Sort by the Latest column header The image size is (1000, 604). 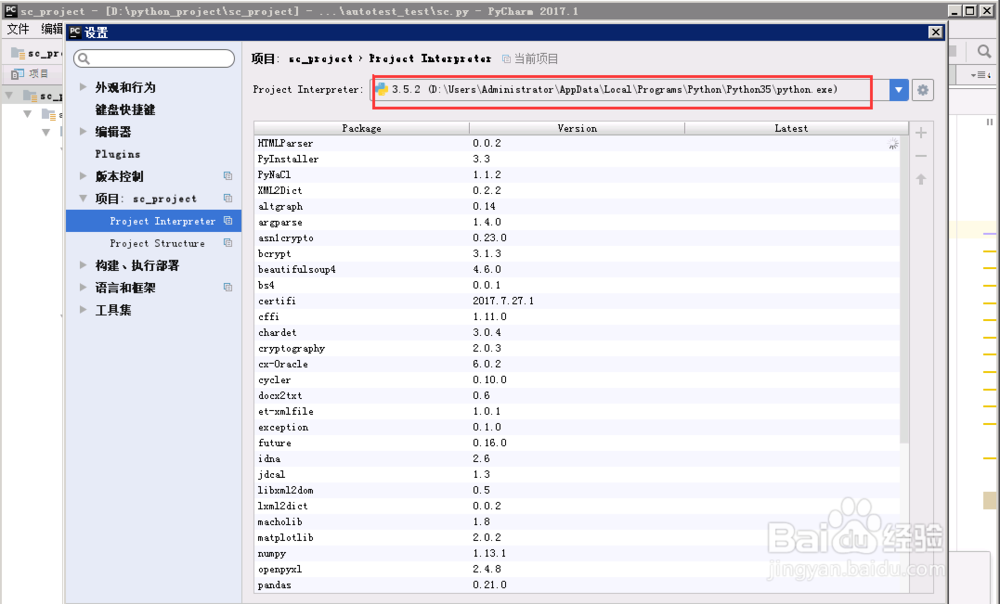791,128
